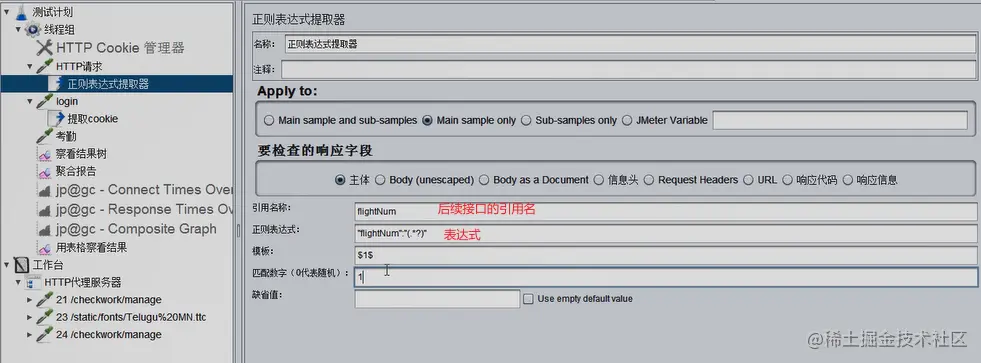The width and height of the screenshot is (981, 363).
Task: Click the 工作台 workbench icon
Action: pos(21,265)
